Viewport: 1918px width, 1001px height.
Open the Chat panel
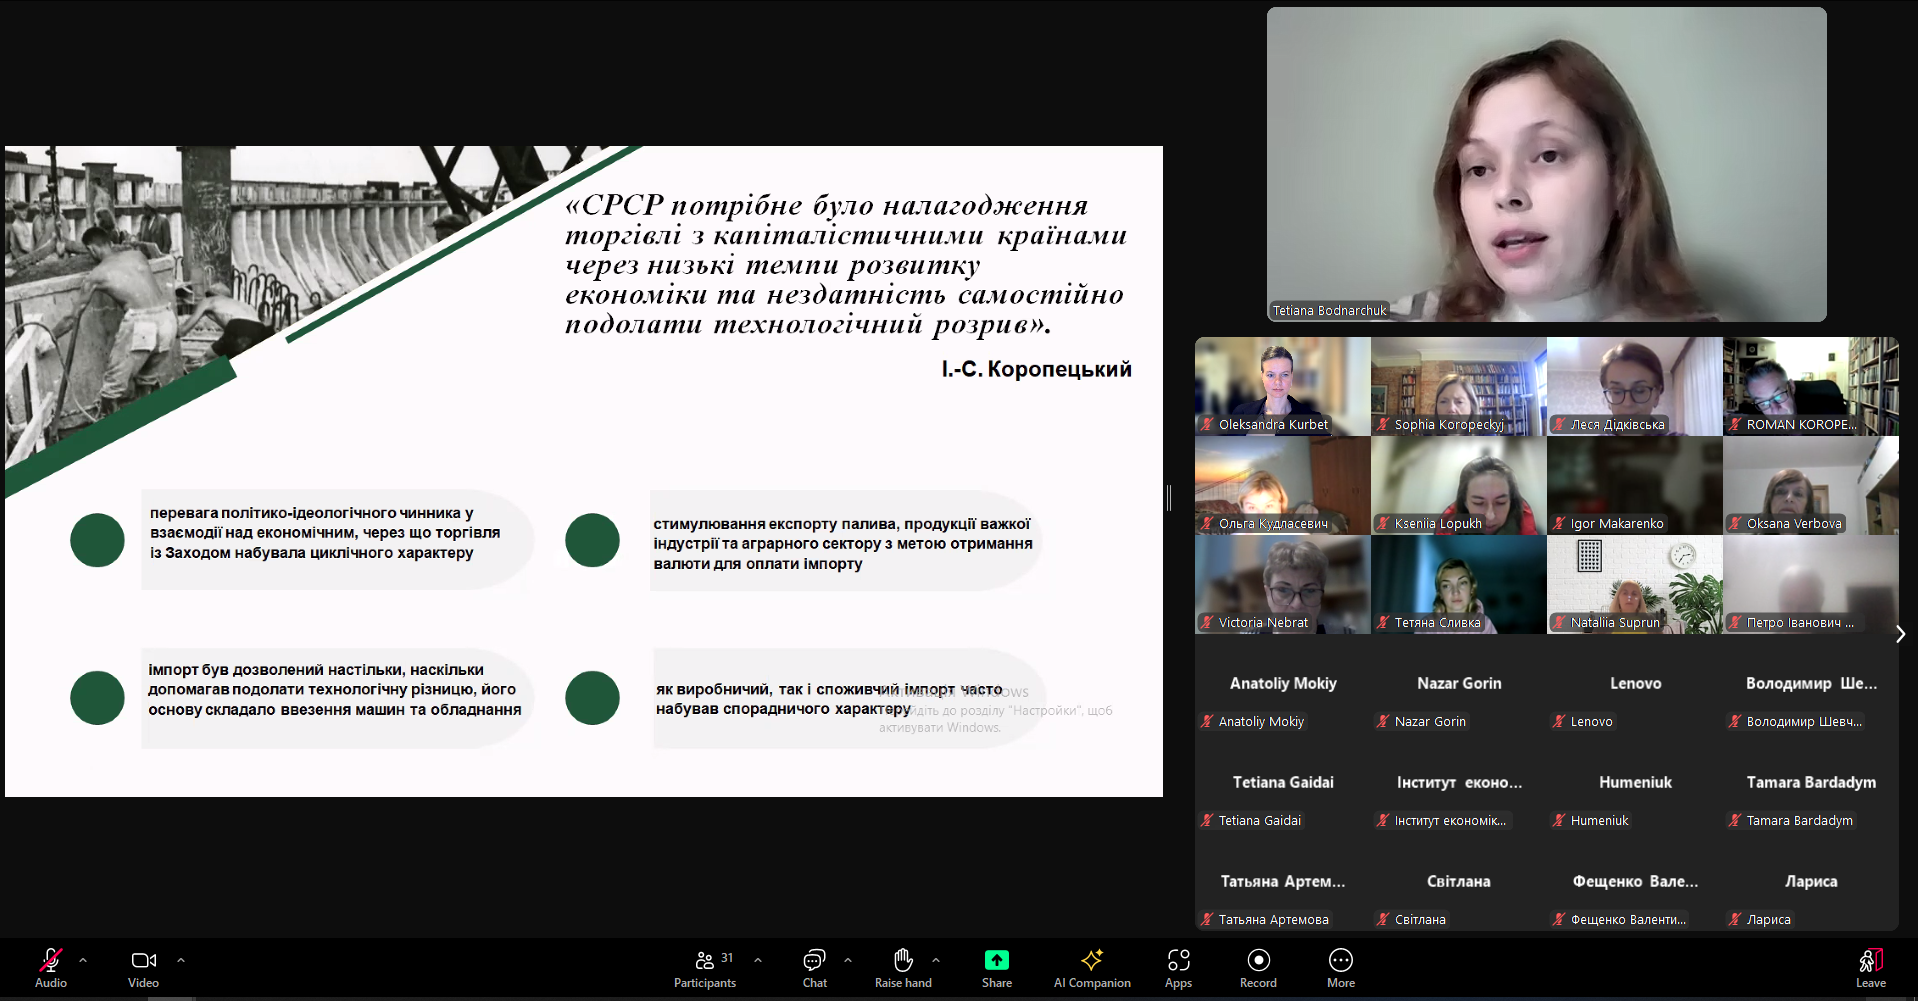click(x=814, y=967)
